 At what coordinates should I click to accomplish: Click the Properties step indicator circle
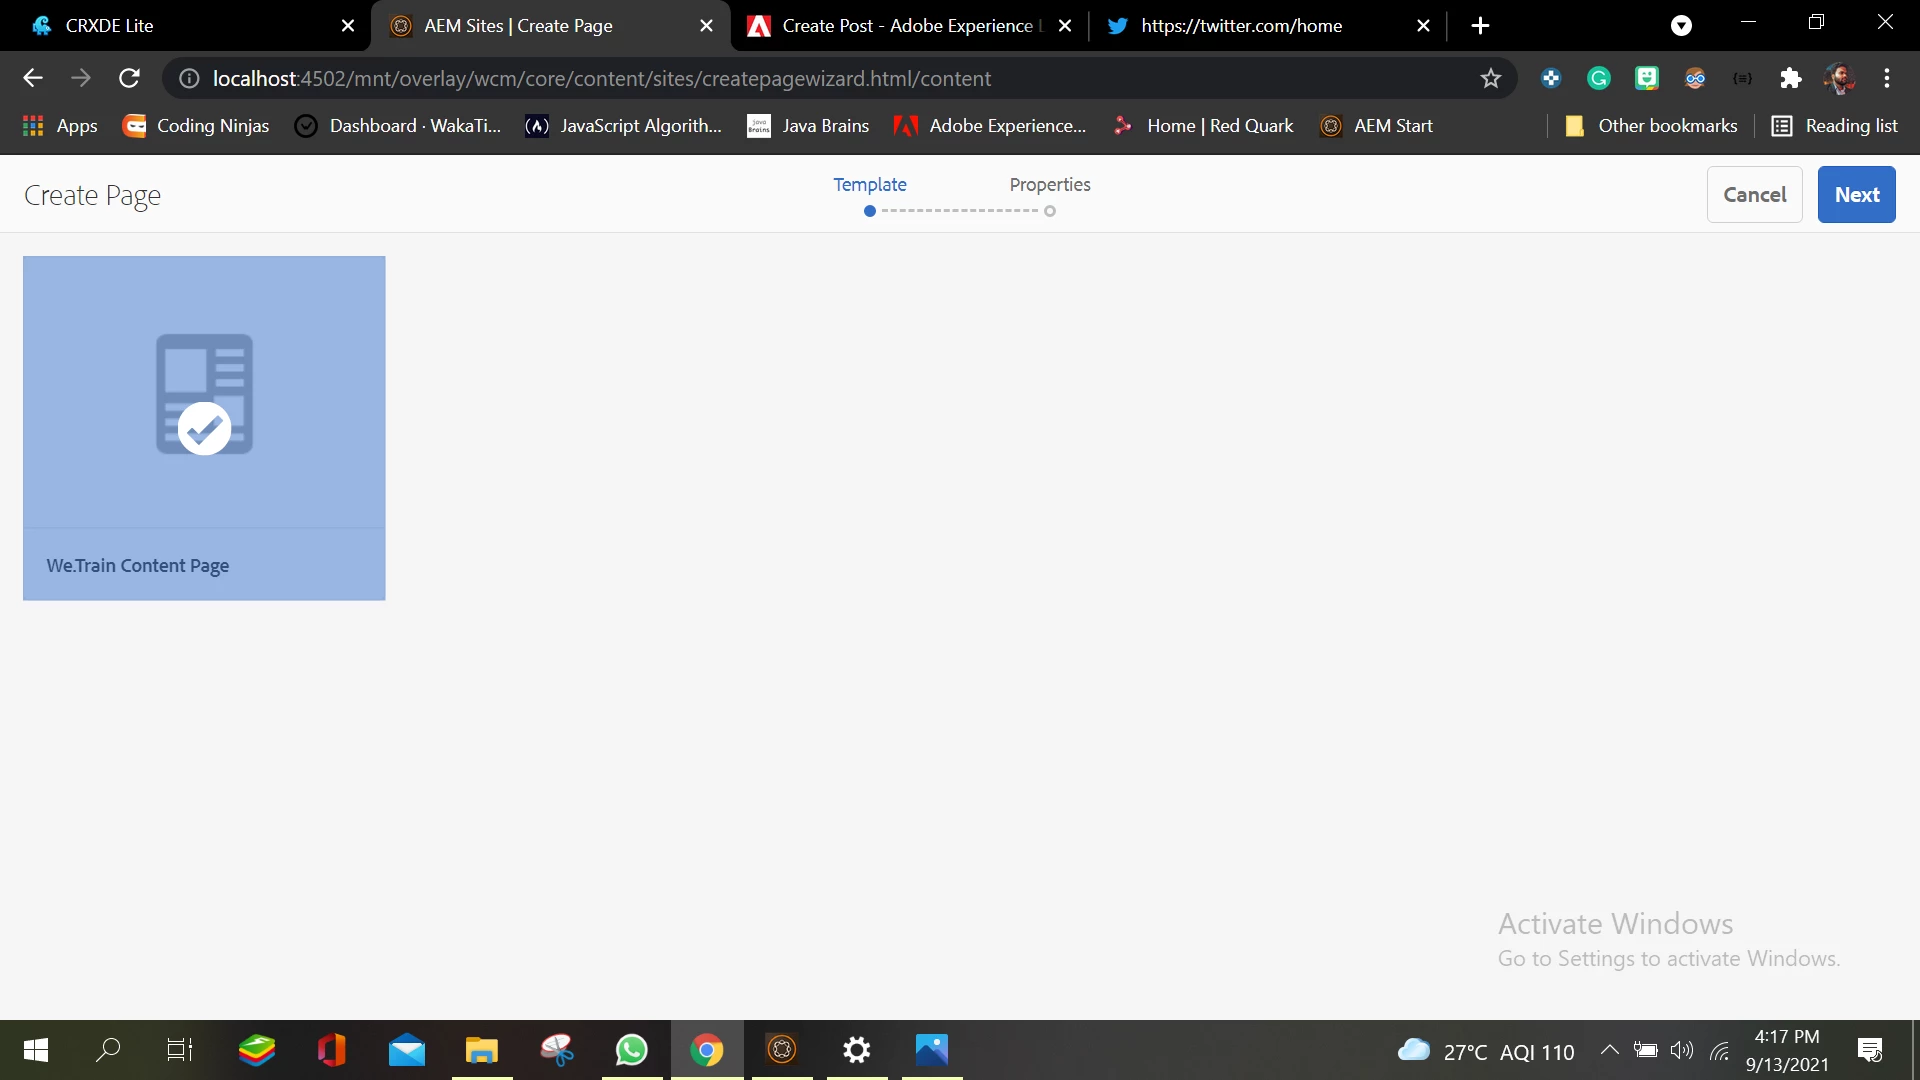(1050, 211)
